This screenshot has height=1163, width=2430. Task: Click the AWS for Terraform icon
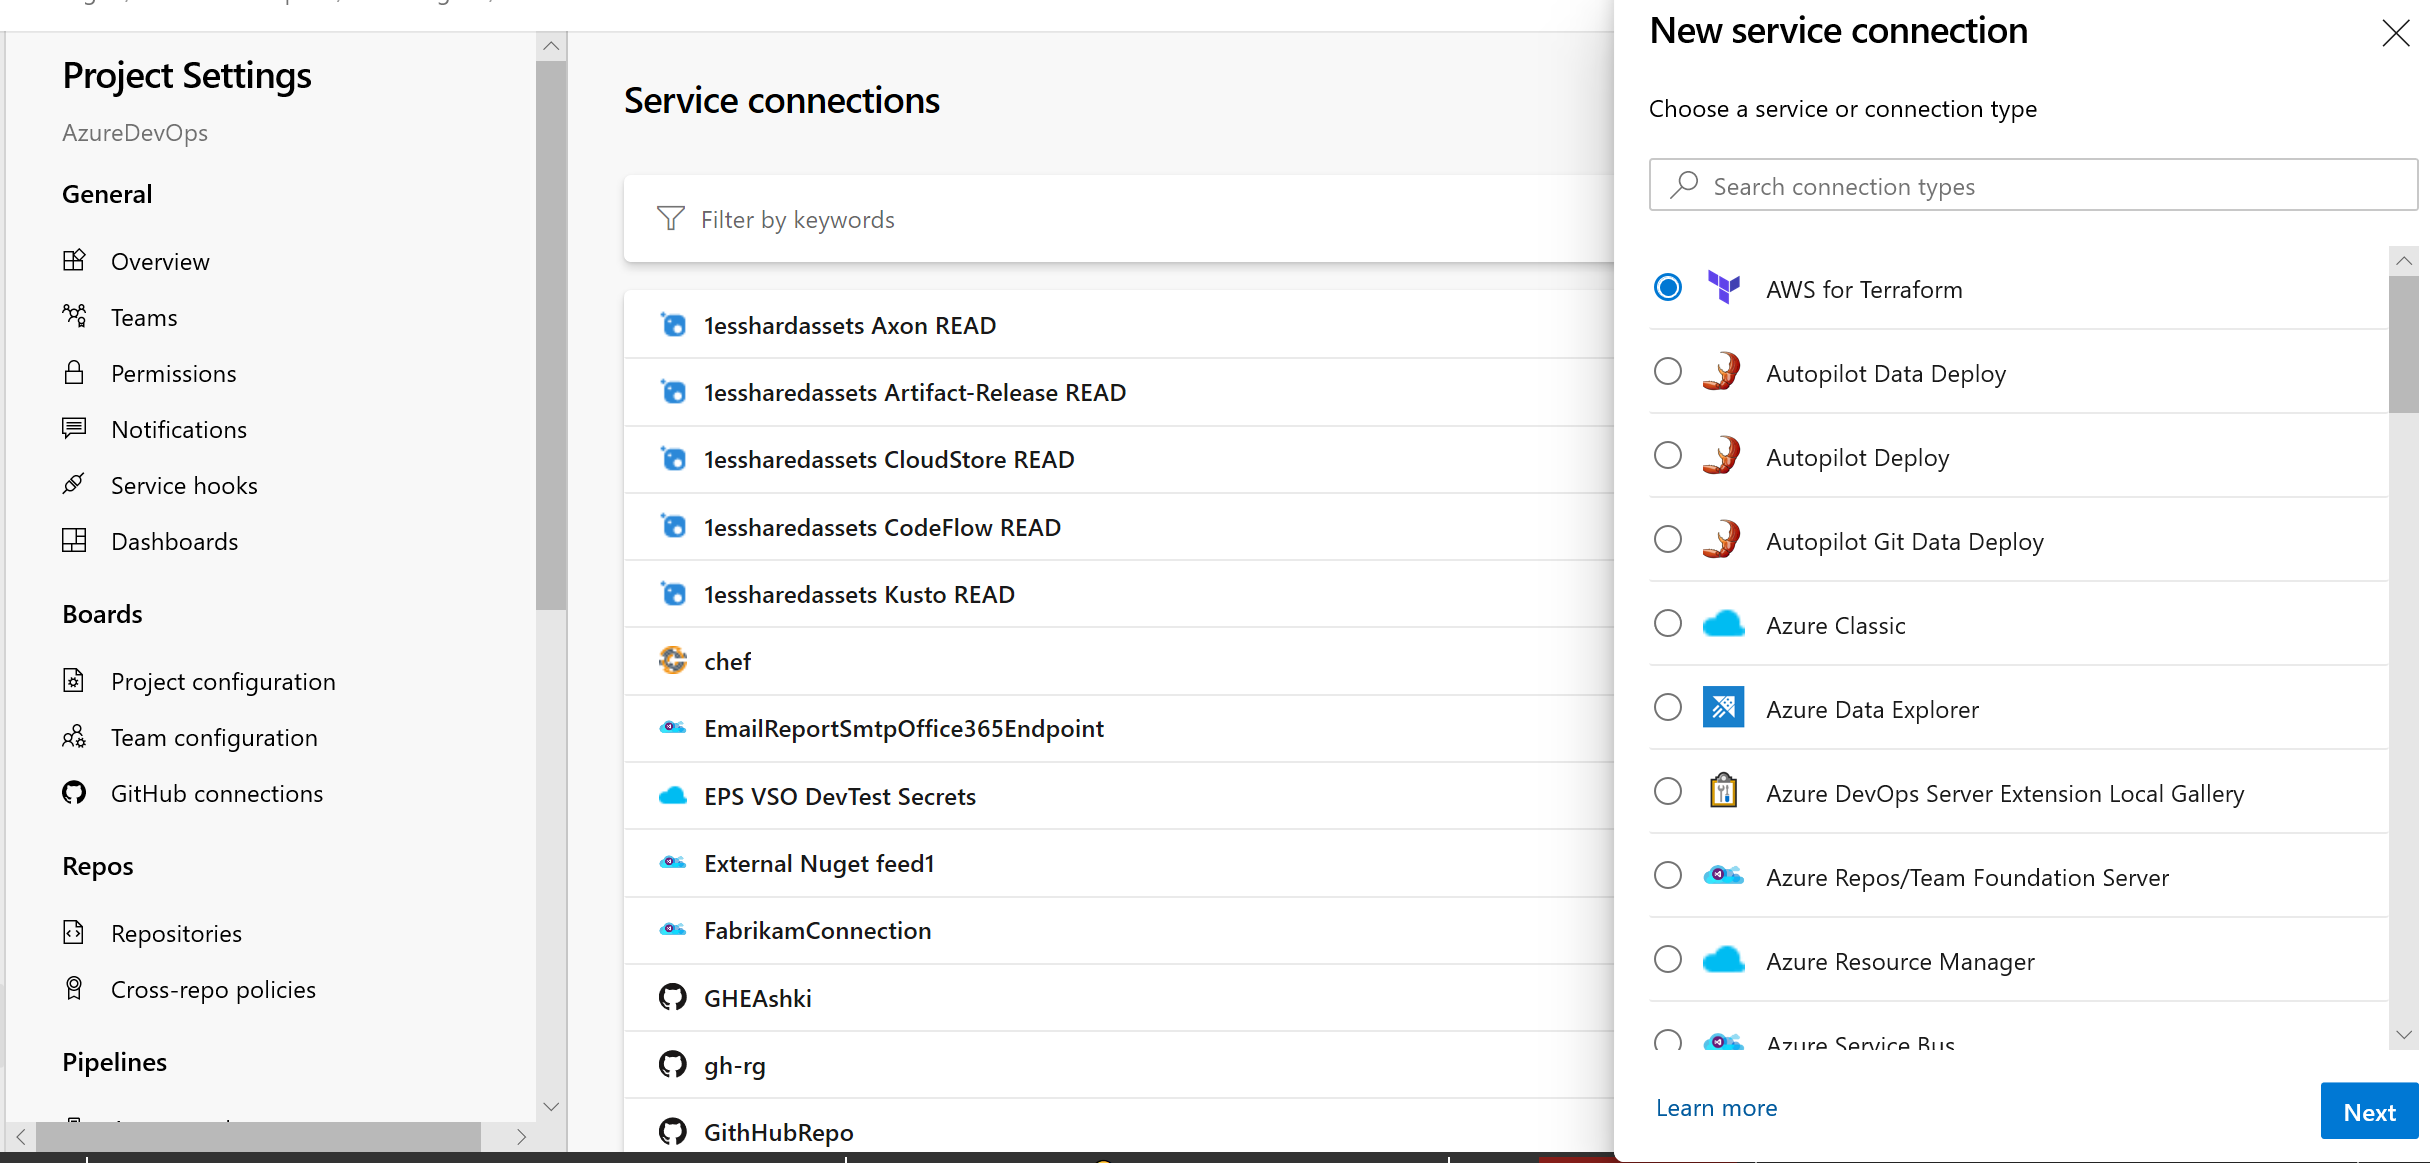click(x=1723, y=288)
